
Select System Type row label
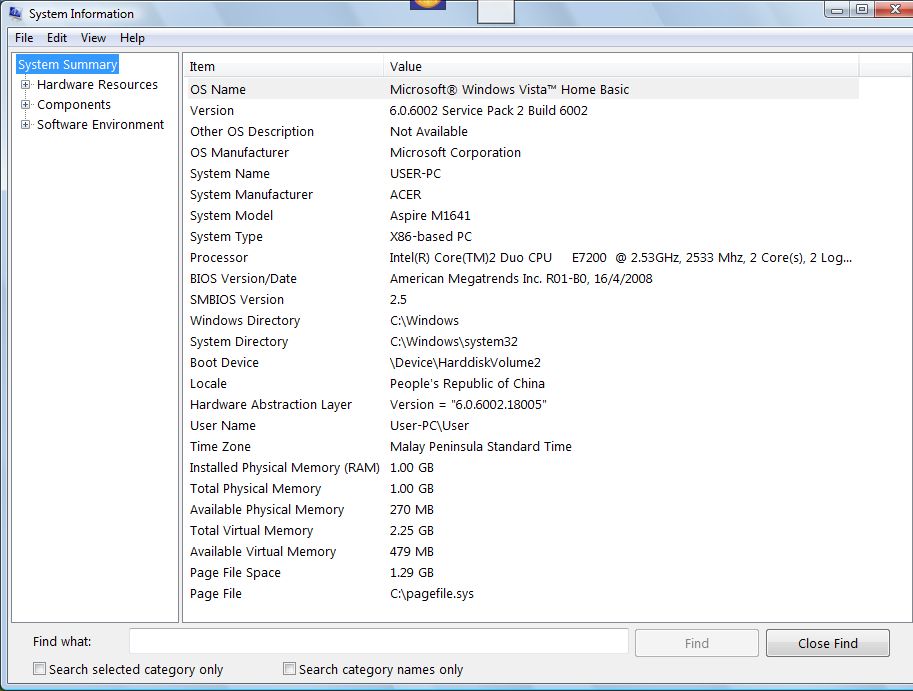227,236
